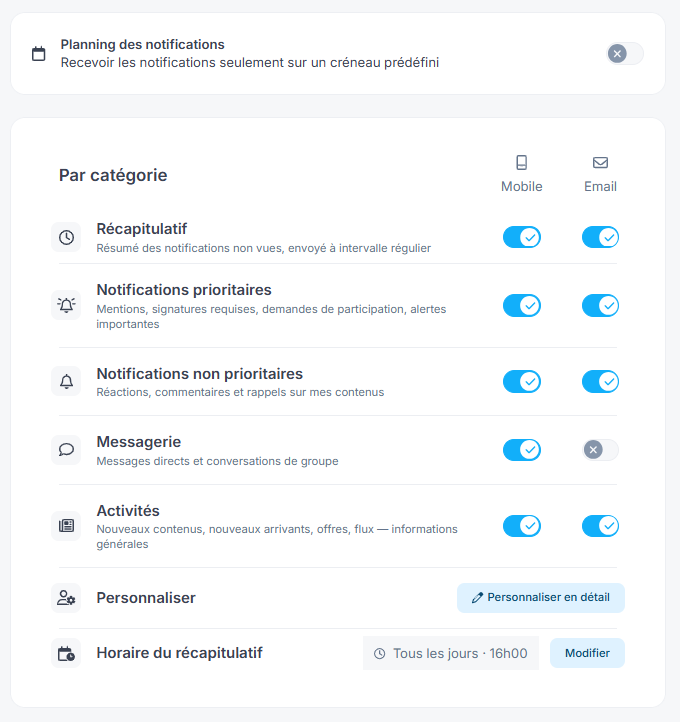Click the Email envelope column icon

coord(600,163)
